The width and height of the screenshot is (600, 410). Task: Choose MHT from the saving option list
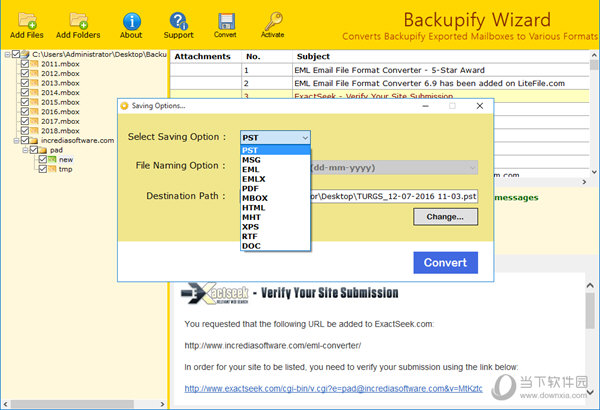click(x=275, y=217)
